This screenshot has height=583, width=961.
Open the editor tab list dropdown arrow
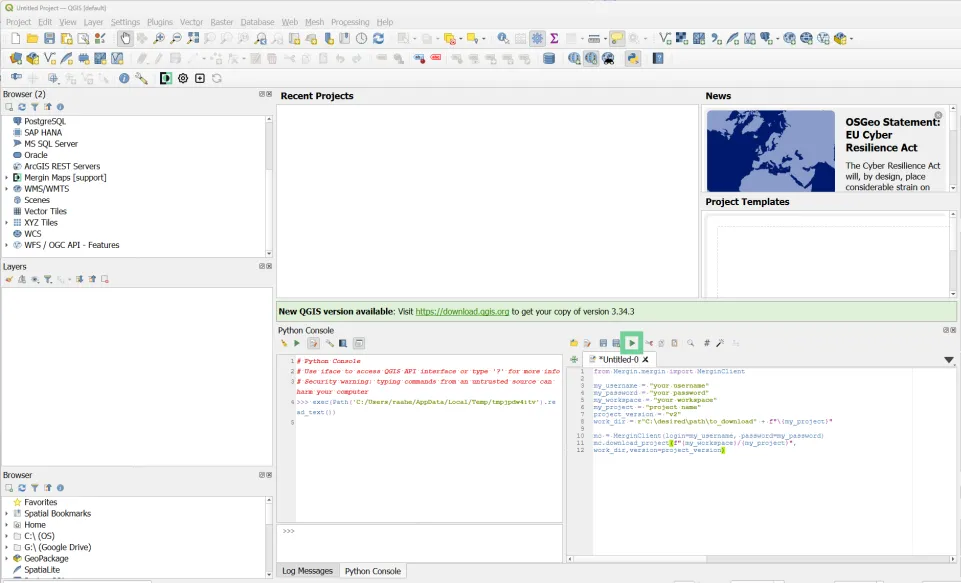949,360
